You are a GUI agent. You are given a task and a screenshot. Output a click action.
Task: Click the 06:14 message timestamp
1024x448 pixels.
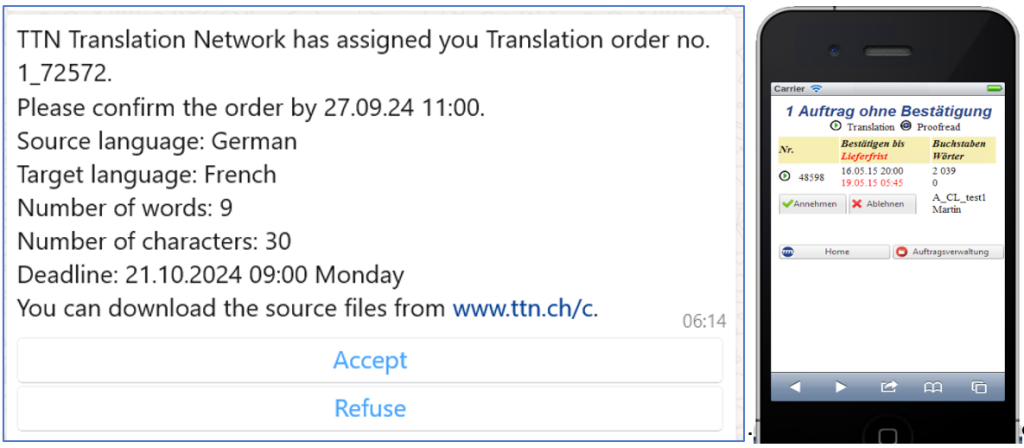703,321
